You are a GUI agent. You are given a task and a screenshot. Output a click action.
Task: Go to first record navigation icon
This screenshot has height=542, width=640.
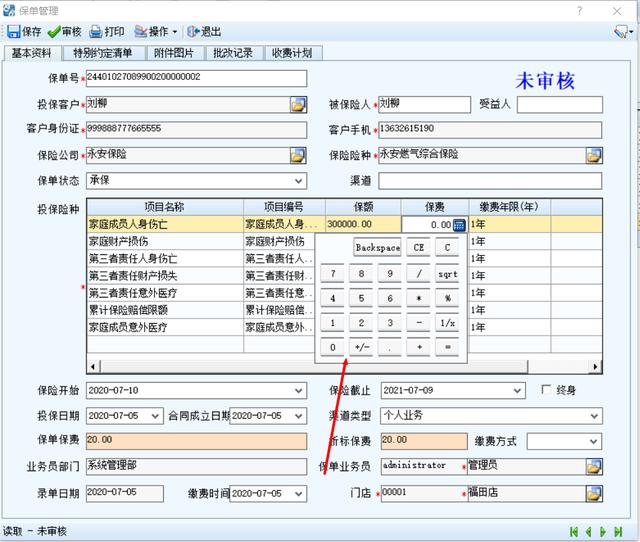point(573,532)
